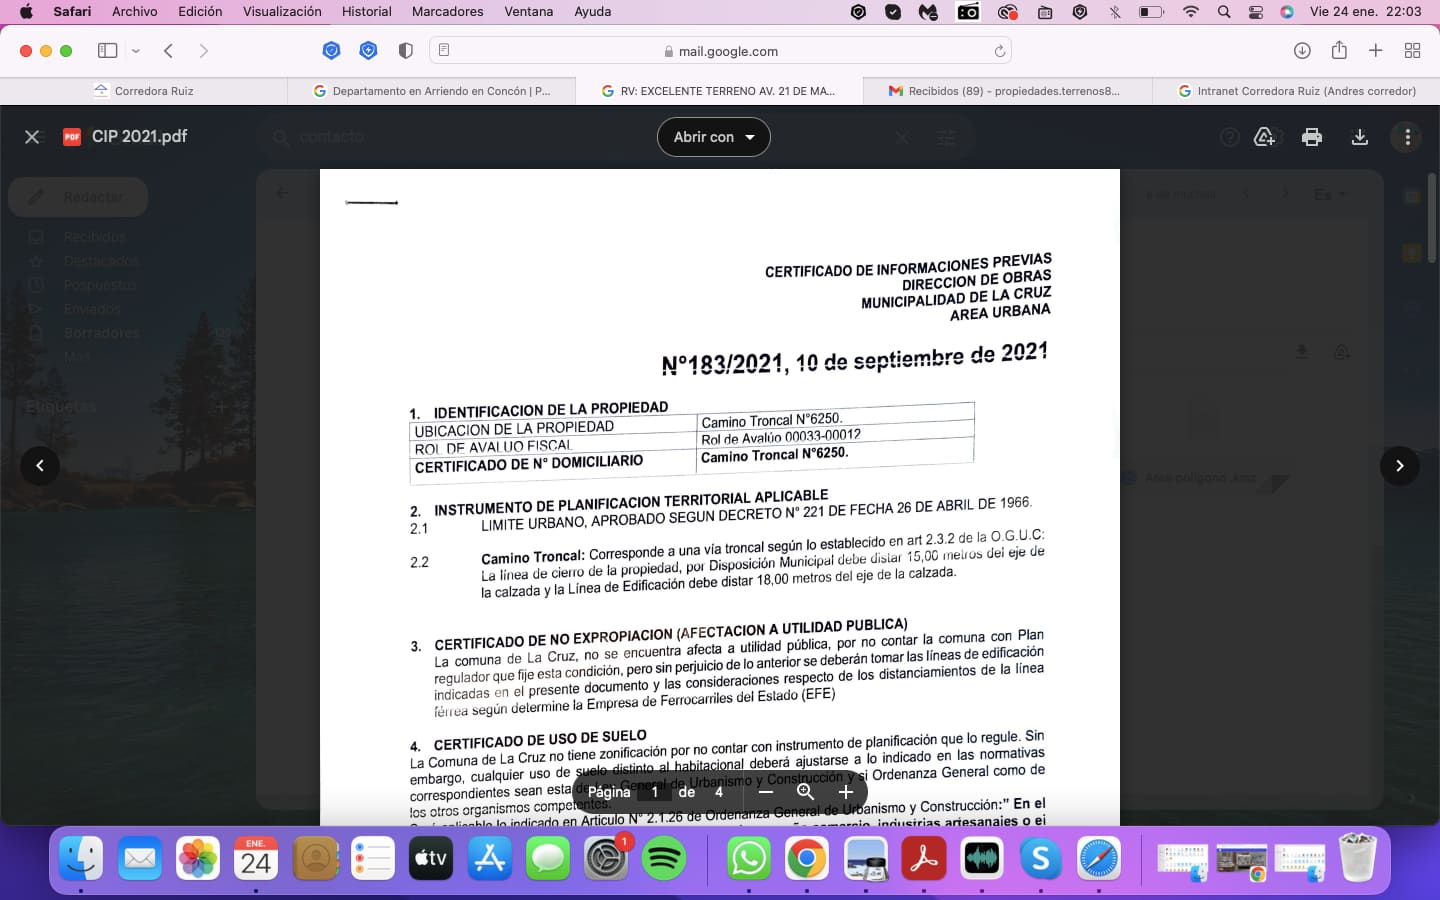1440x900 pixels.
Task: Open Wi-Fi status in the menu bar
Action: coord(1190,12)
